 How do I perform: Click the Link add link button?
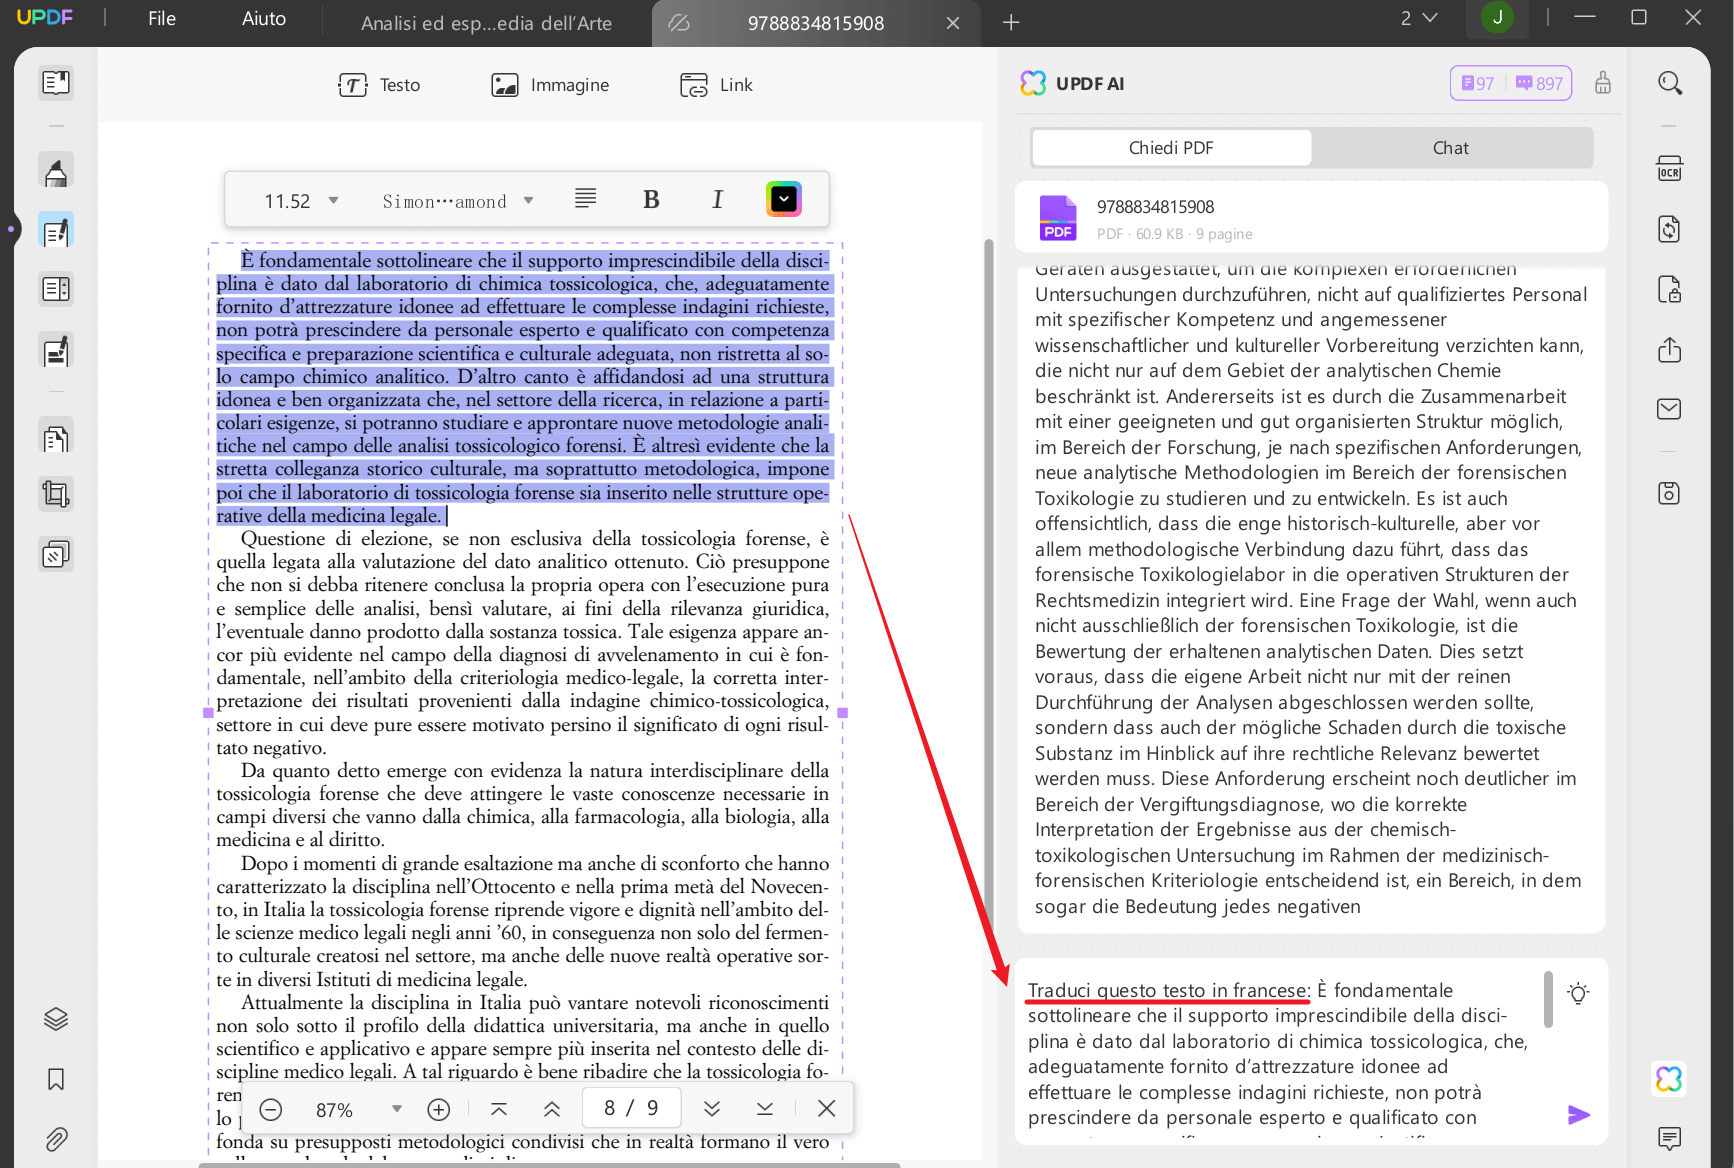(716, 85)
